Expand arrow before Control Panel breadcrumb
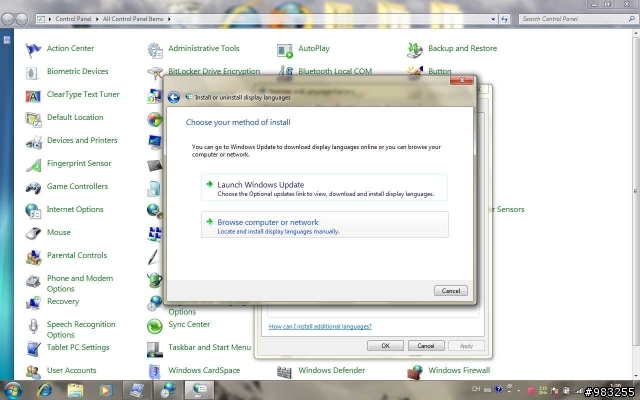 tap(50, 19)
